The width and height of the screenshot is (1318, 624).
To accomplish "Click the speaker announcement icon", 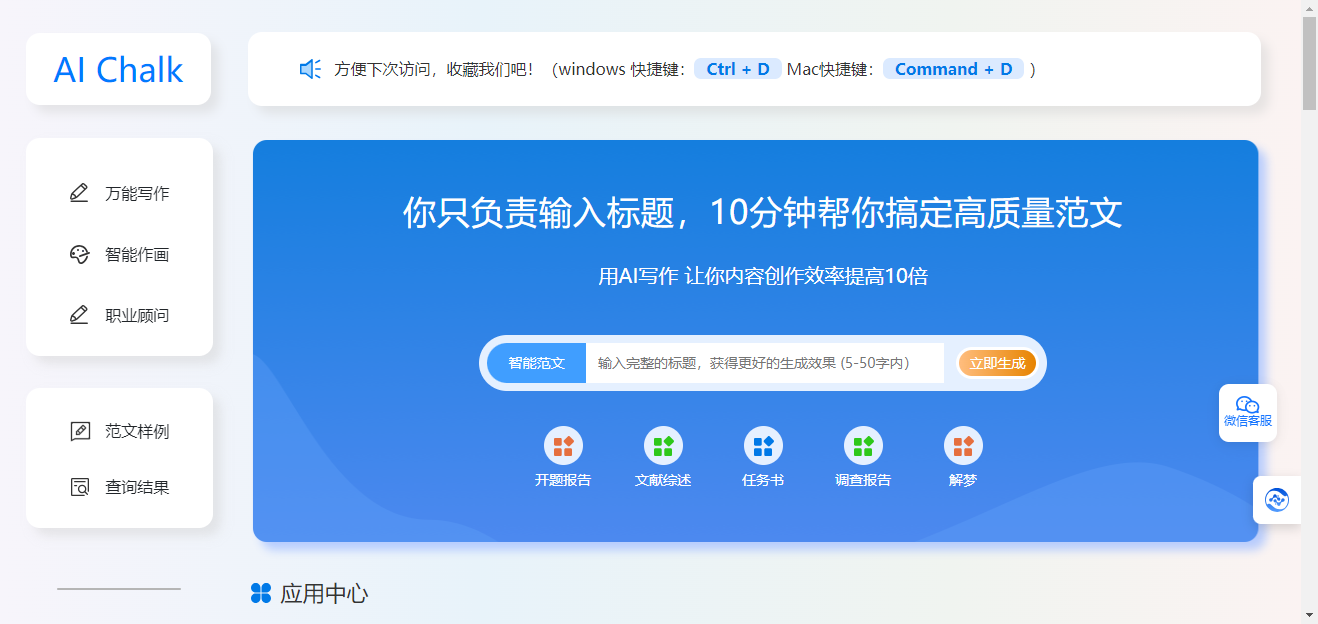I will tap(310, 69).
